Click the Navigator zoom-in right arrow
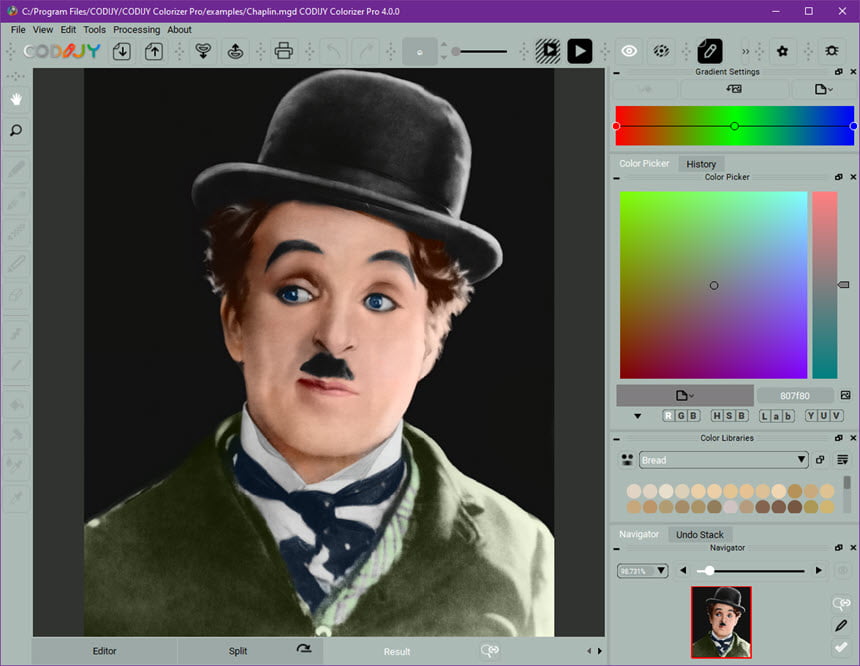860x666 pixels. (818, 571)
